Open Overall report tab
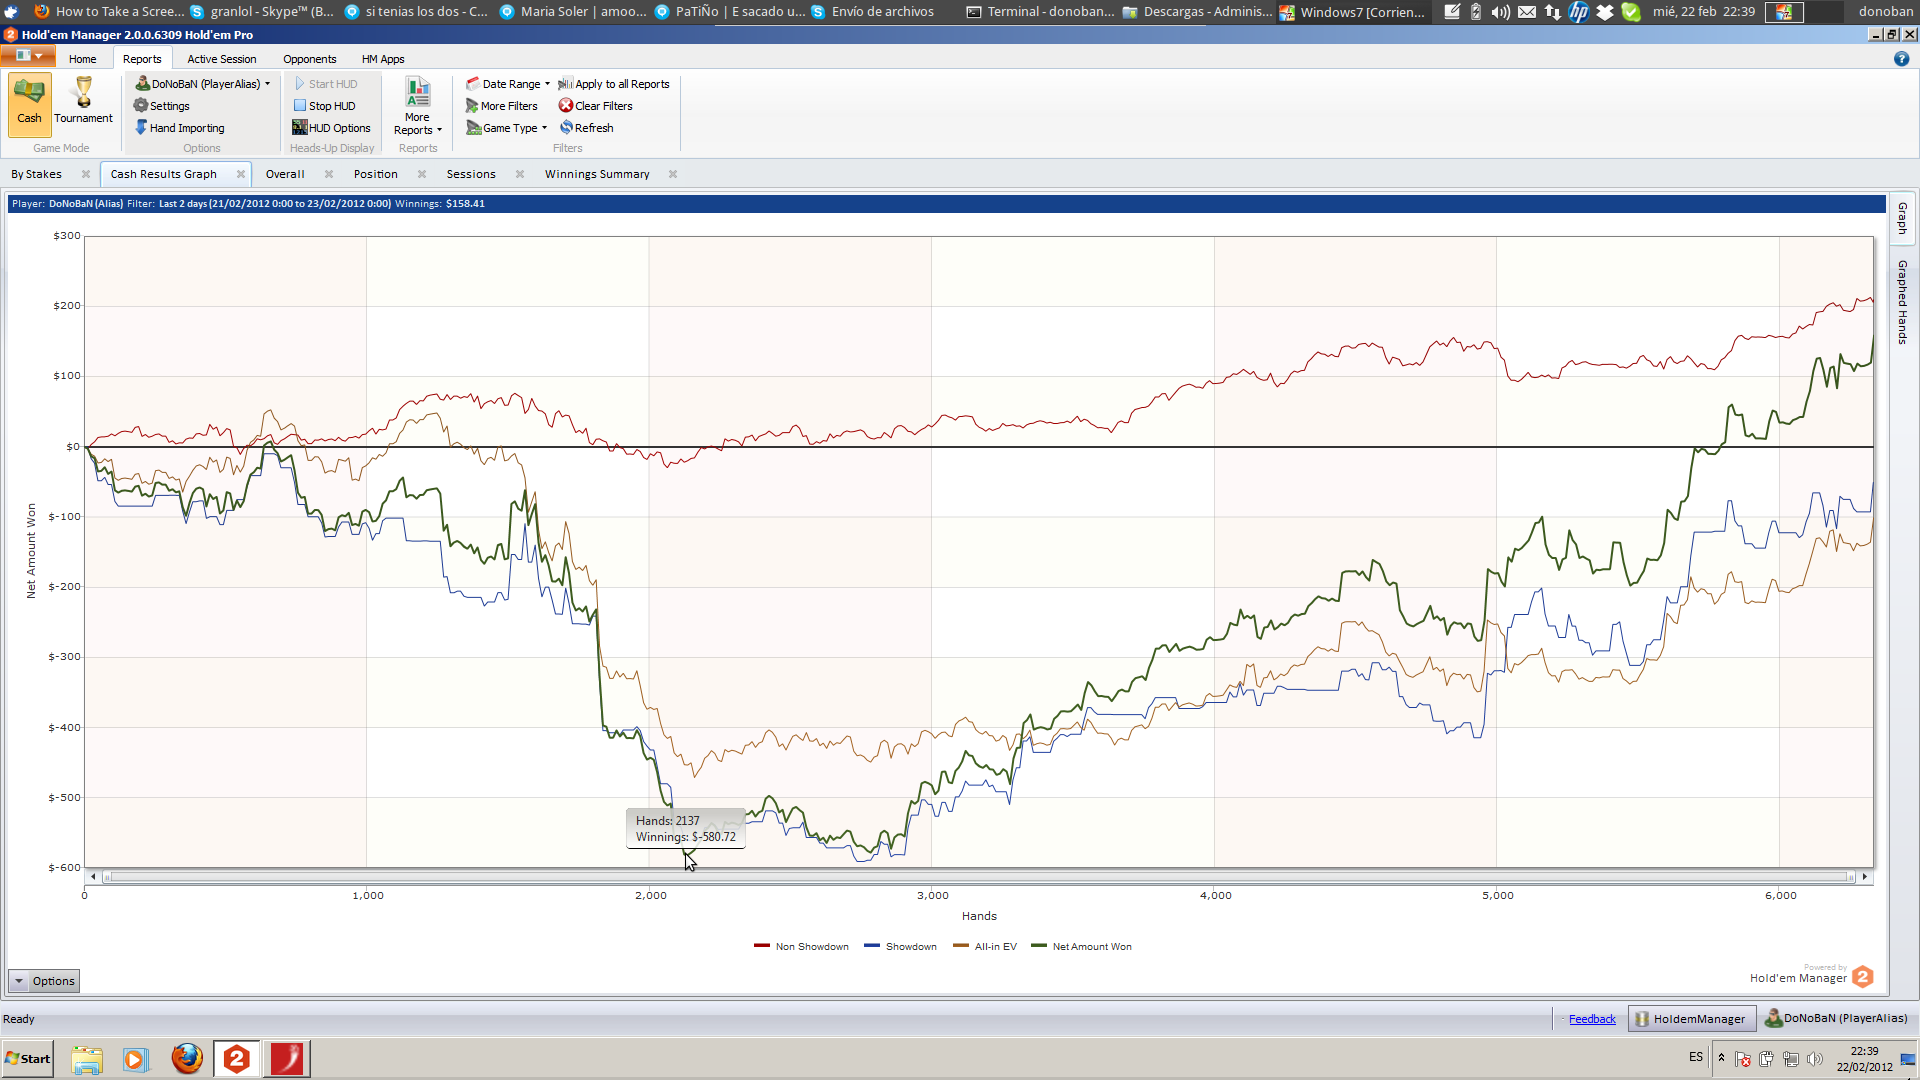1920x1080 pixels. pyautogui.click(x=285, y=174)
